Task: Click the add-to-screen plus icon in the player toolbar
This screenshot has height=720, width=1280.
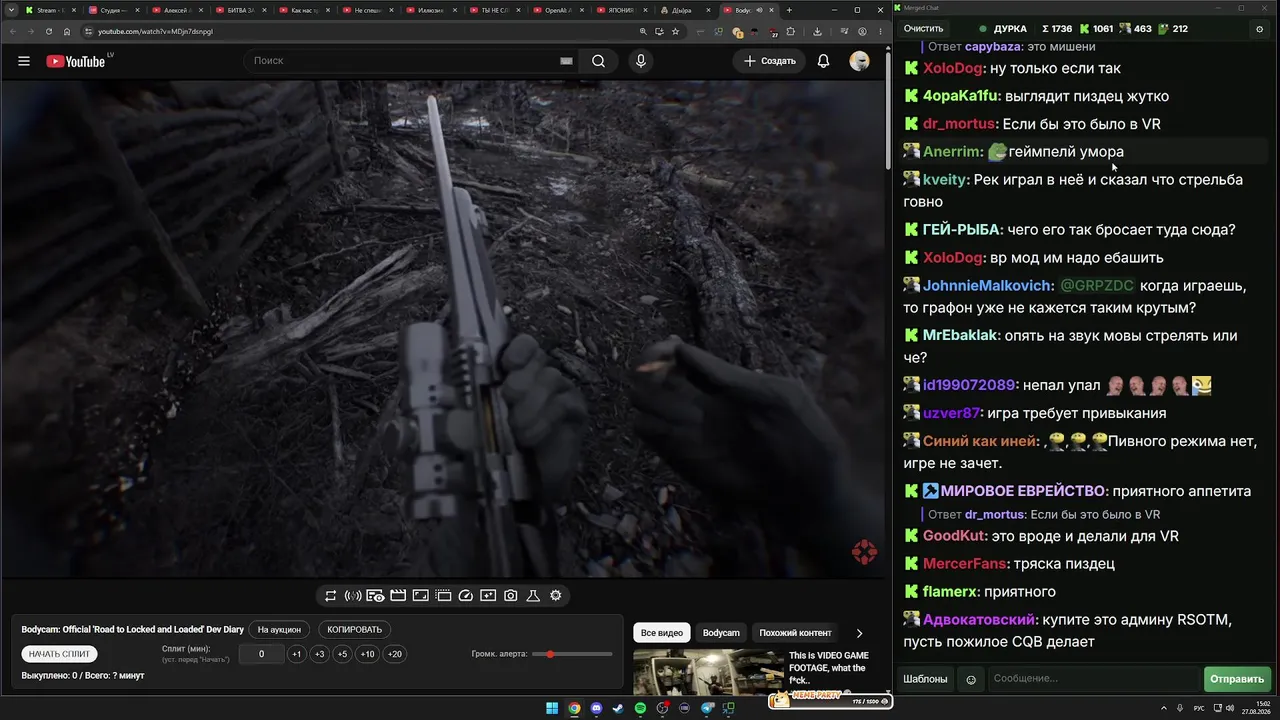Action: (x=488, y=596)
